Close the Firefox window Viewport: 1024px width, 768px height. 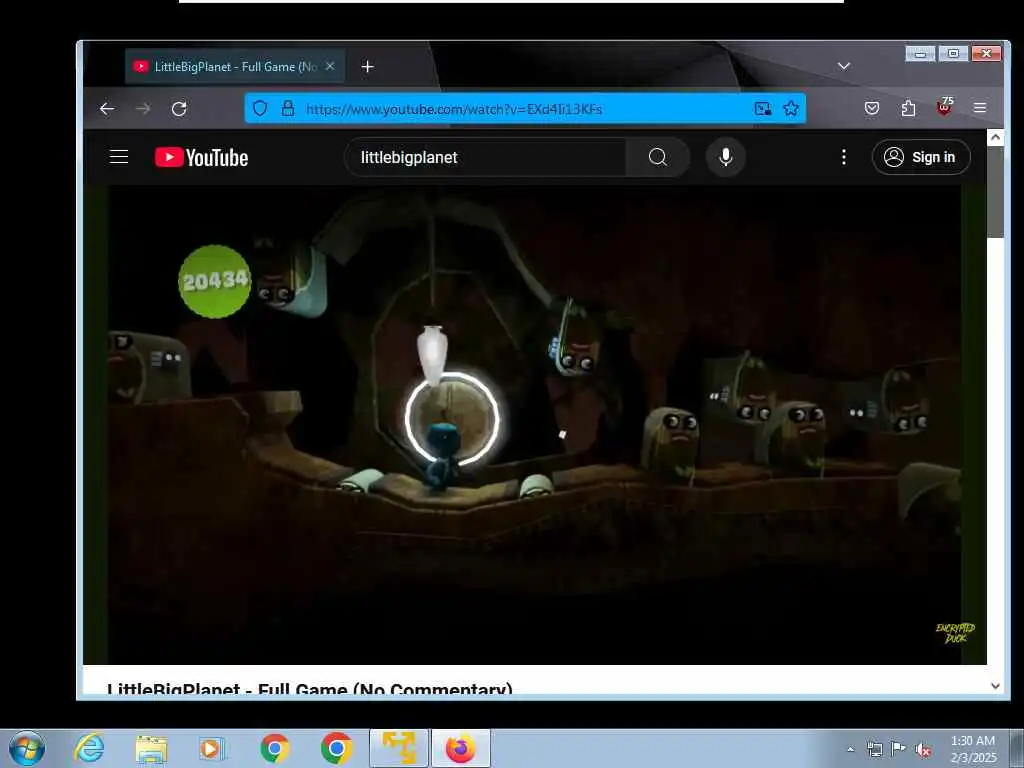(x=986, y=54)
